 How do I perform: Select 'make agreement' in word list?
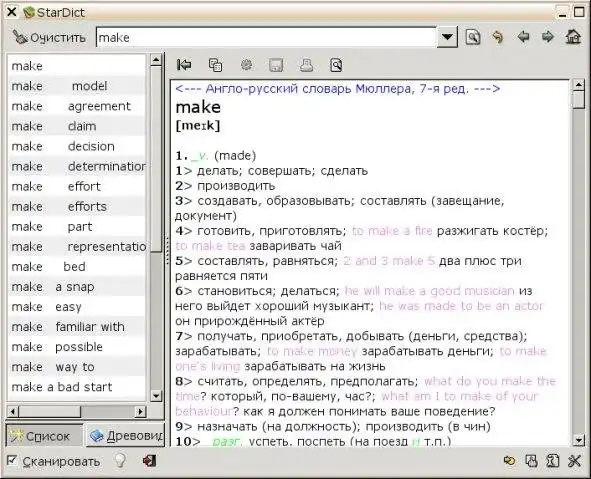click(77, 106)
